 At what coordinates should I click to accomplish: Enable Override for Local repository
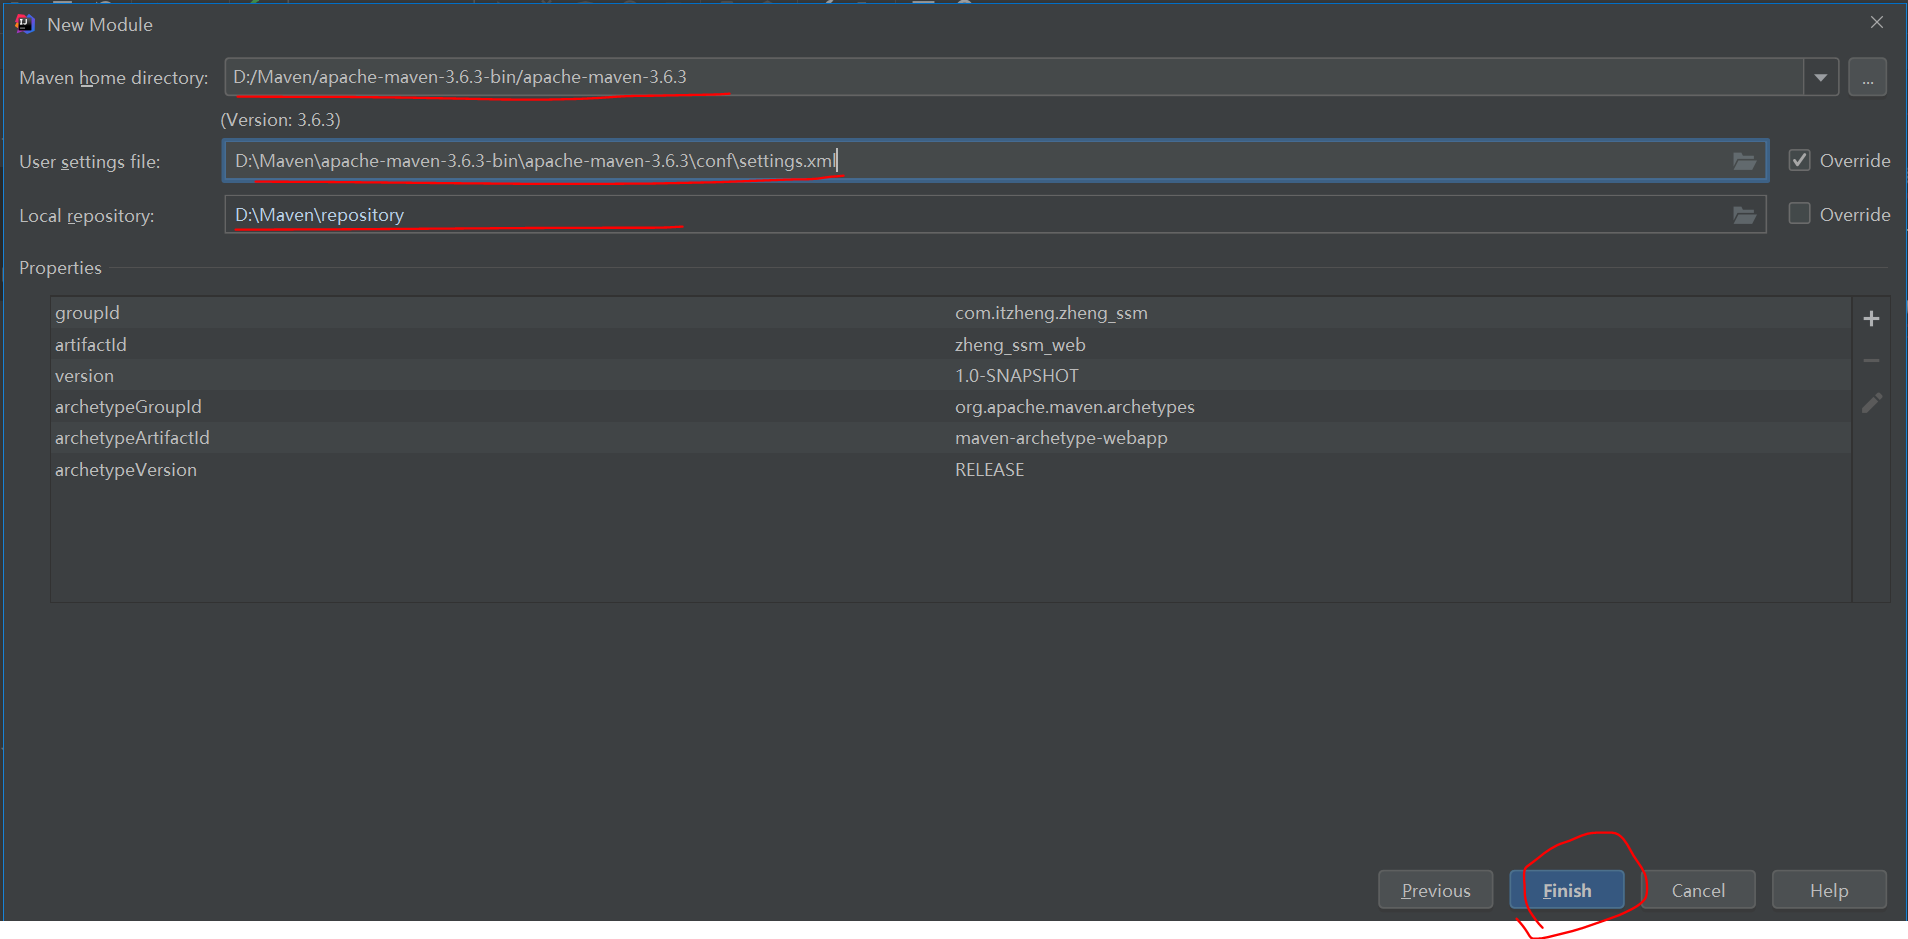1799,214
